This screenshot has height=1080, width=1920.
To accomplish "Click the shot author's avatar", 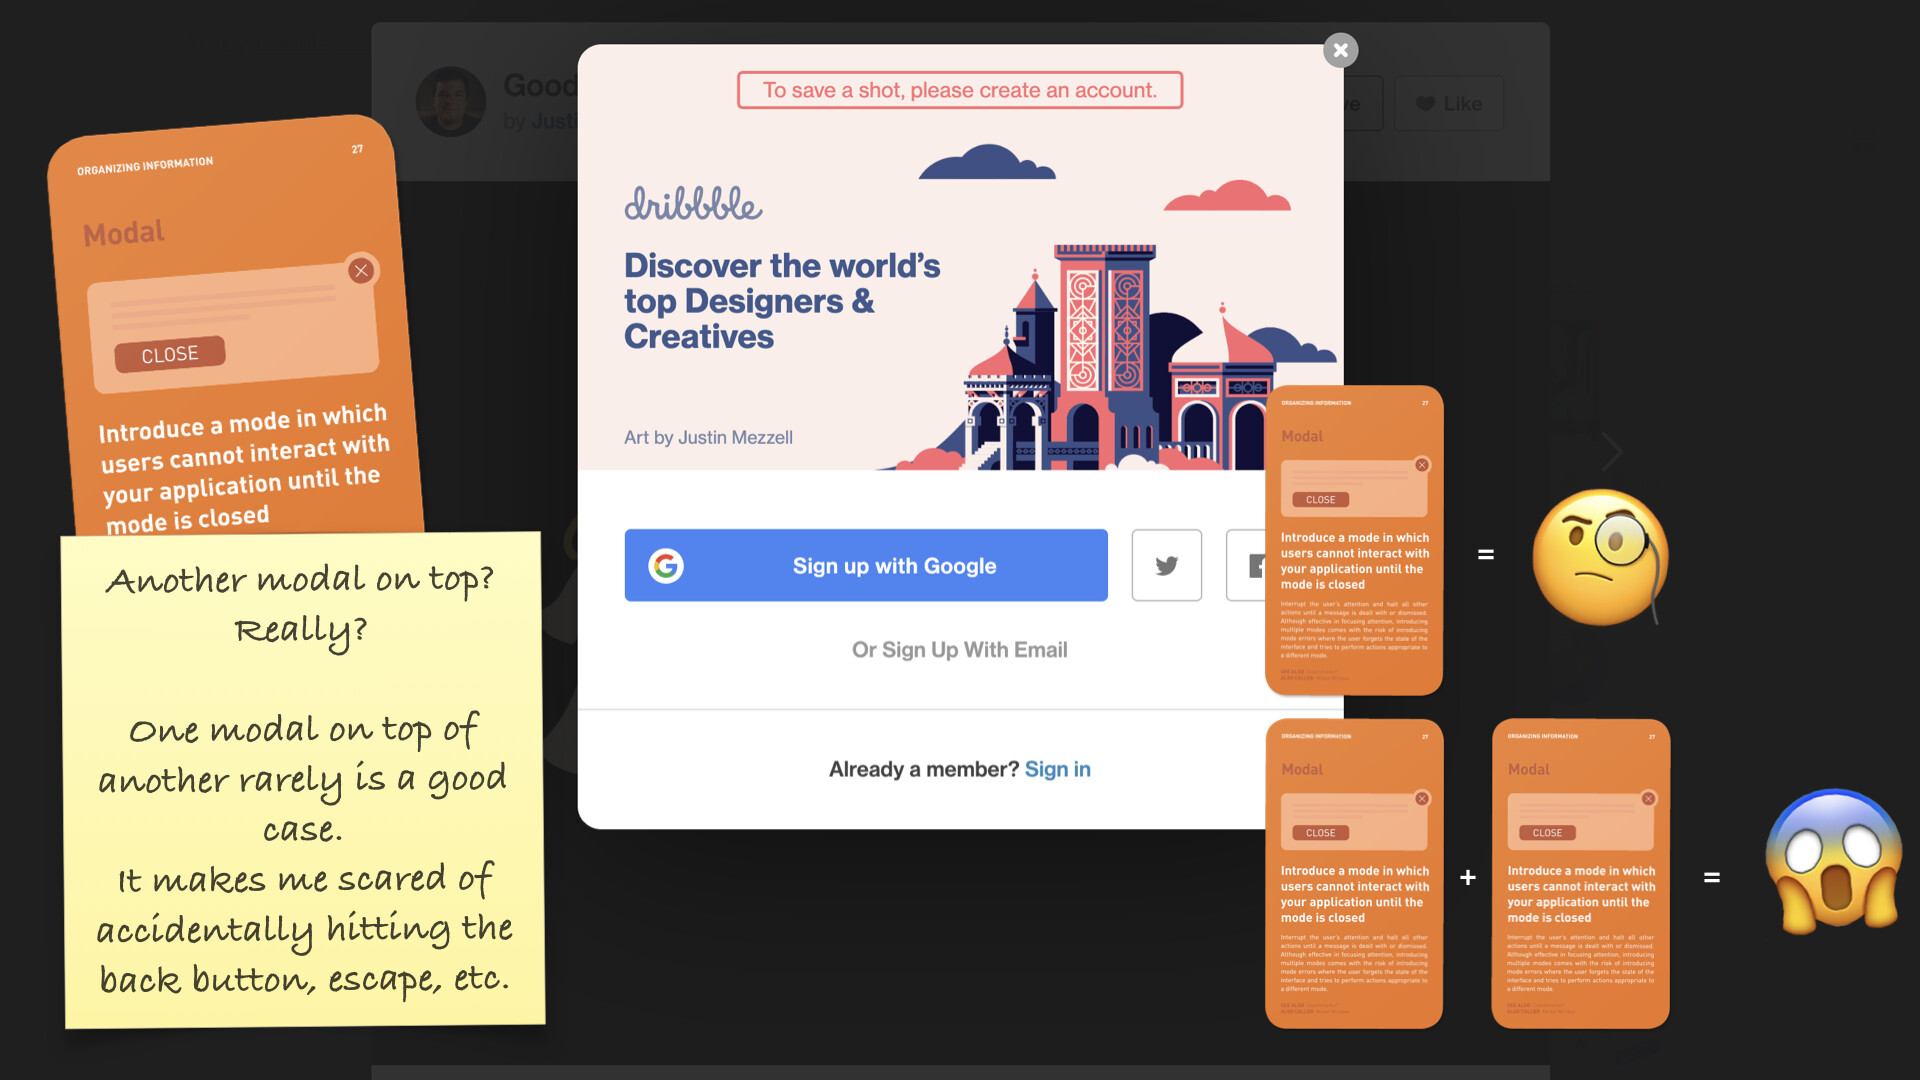I will pos(450,101).
